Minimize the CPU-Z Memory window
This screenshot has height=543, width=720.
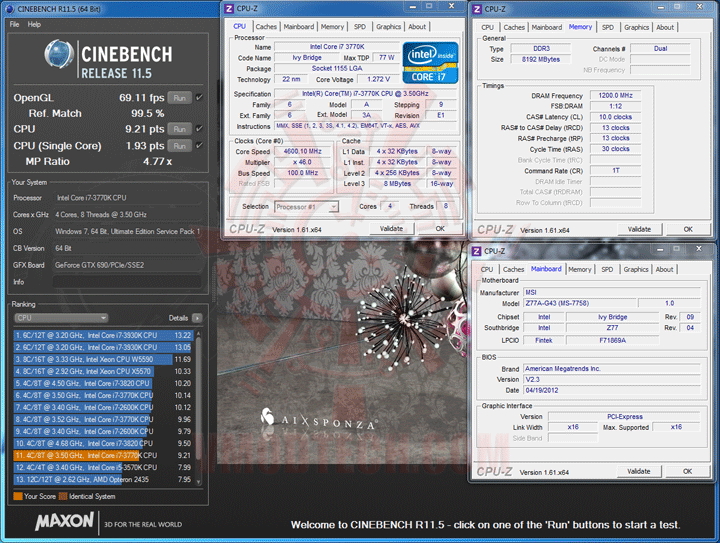(x=661, y=7)
